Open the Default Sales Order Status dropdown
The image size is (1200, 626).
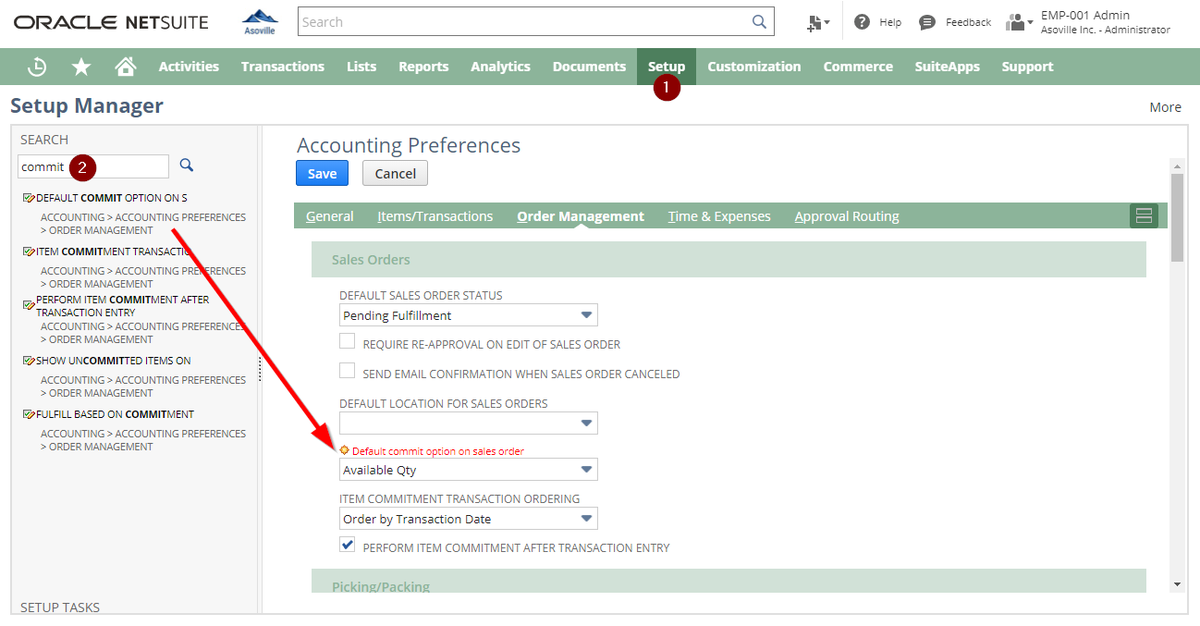pos(588,314)
